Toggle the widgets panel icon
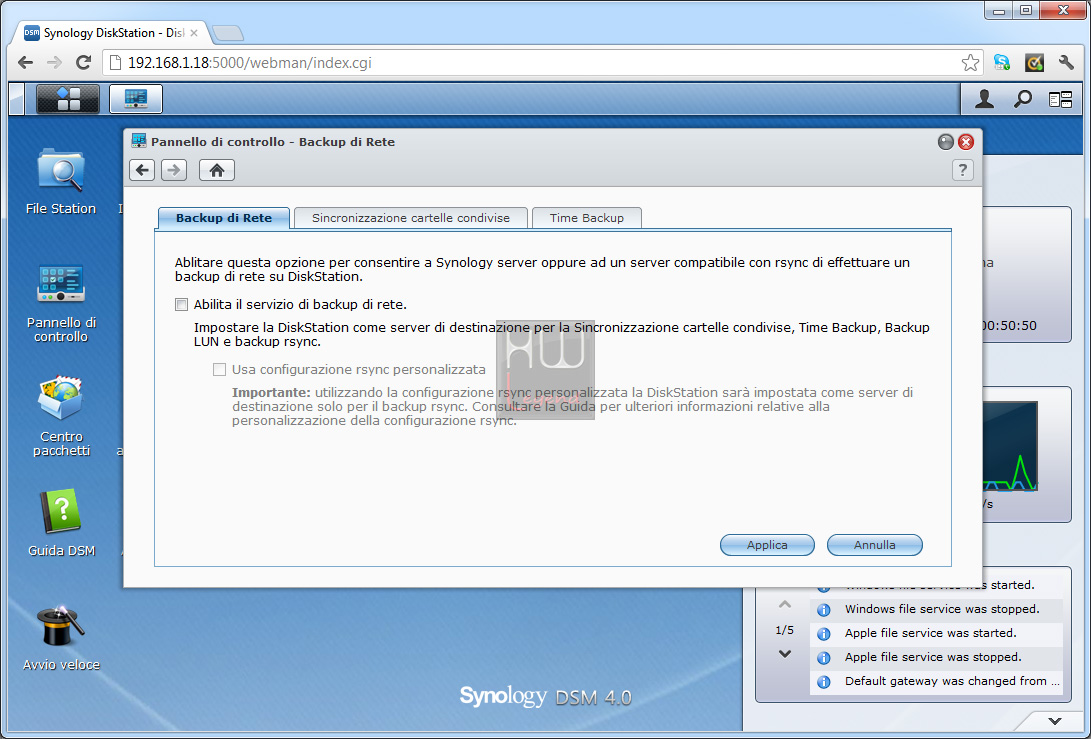The height and width of the screenshot is (739, 1091). pos(1060,100)
